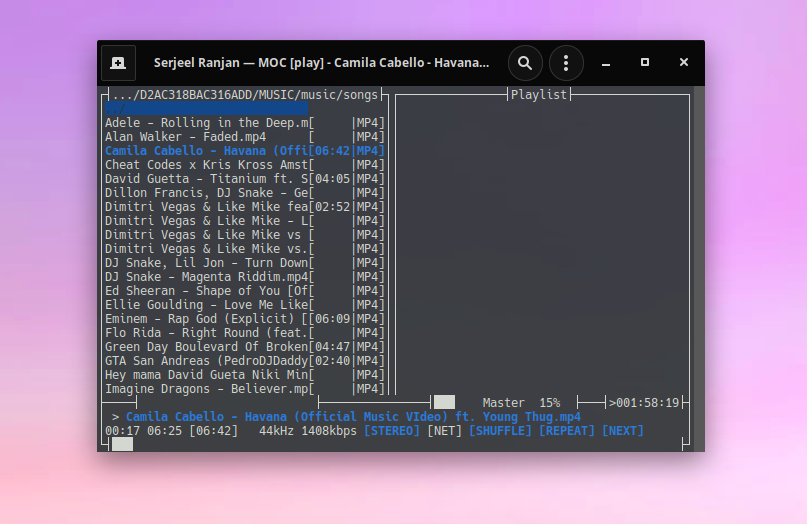Toggle the [NET] indicator
The width and height of the screenshot is (807, 524).
[x=444, y=431]
